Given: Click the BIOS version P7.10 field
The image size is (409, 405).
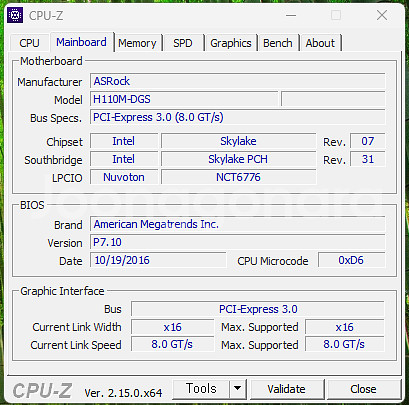Looking at the screenshot, I should 238,242.
